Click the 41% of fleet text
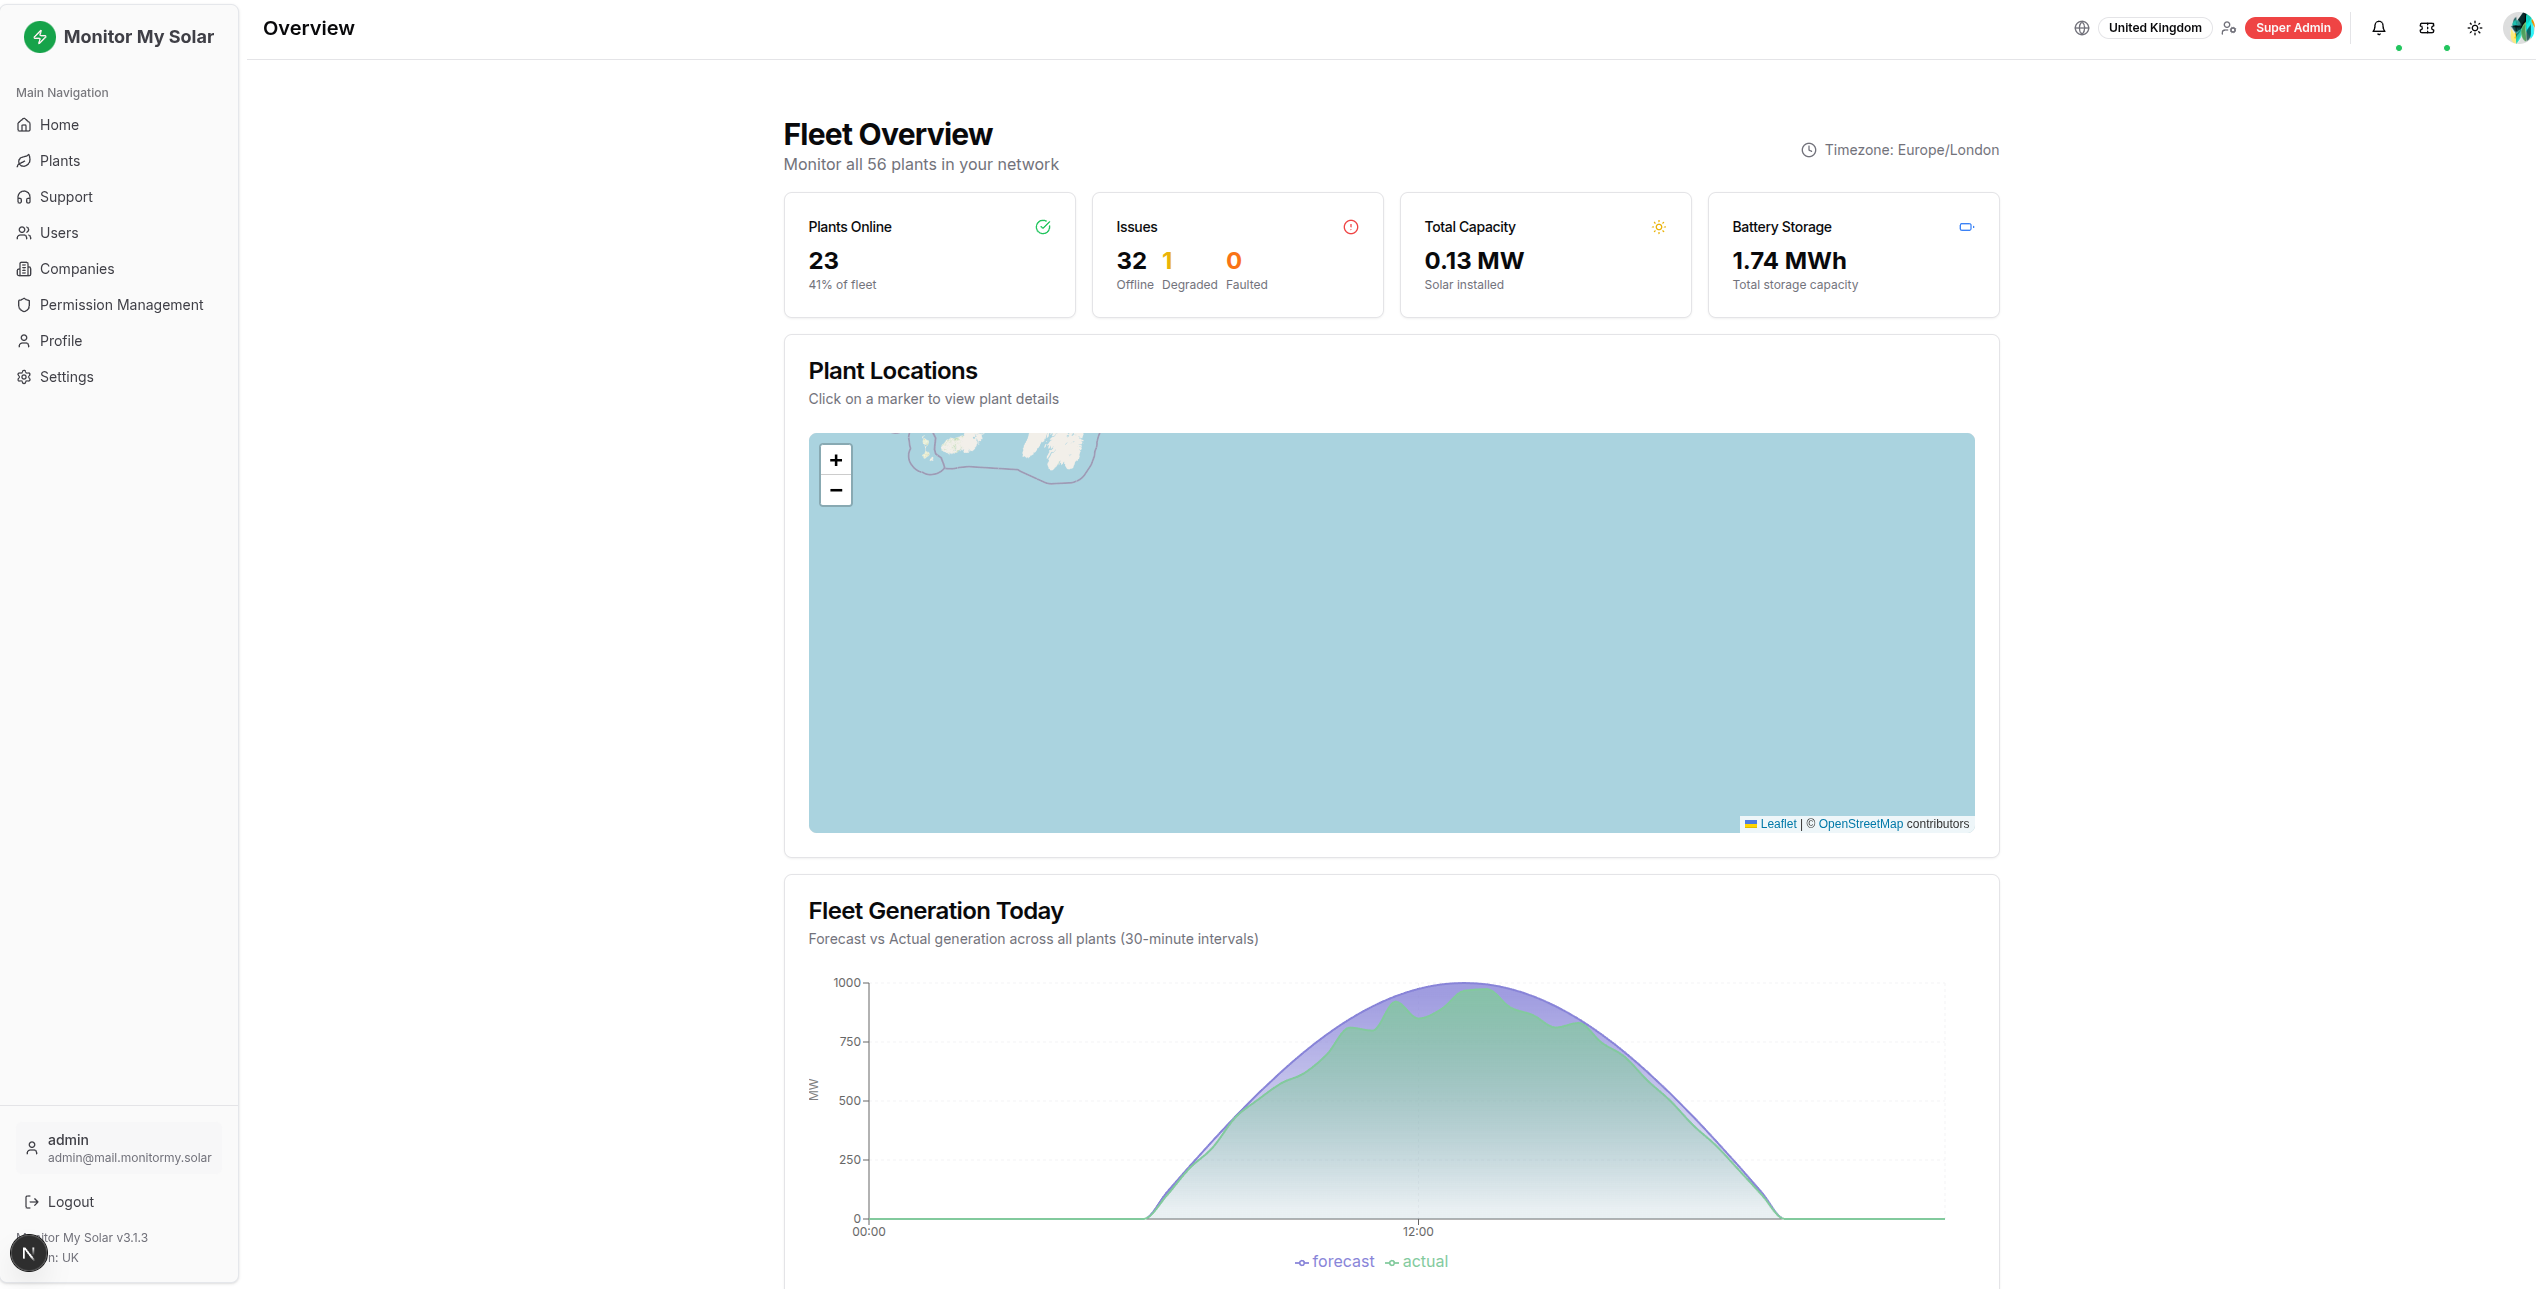Viewport: 2536px width, 1289px height. (842, 285)
